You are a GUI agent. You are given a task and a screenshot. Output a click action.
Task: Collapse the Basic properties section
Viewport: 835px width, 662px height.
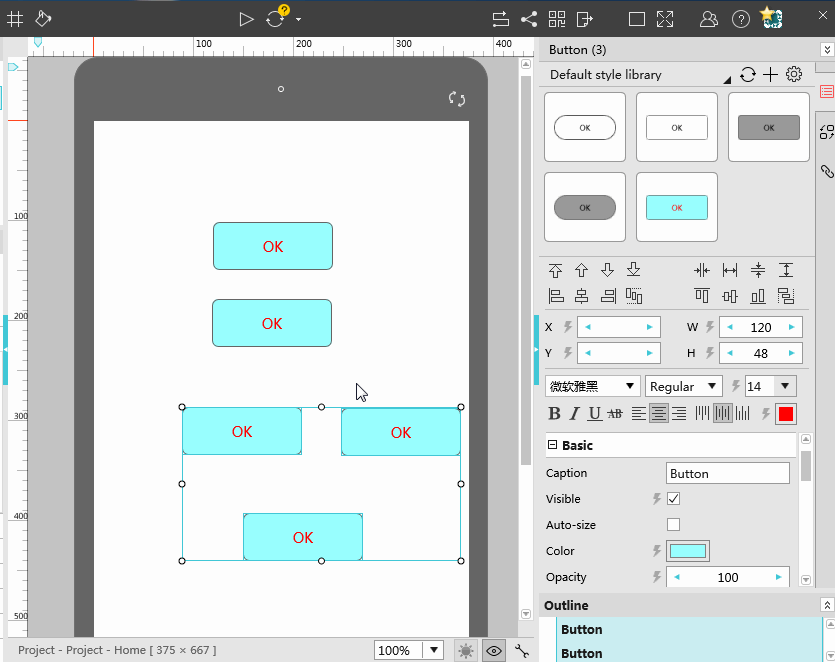552,445
